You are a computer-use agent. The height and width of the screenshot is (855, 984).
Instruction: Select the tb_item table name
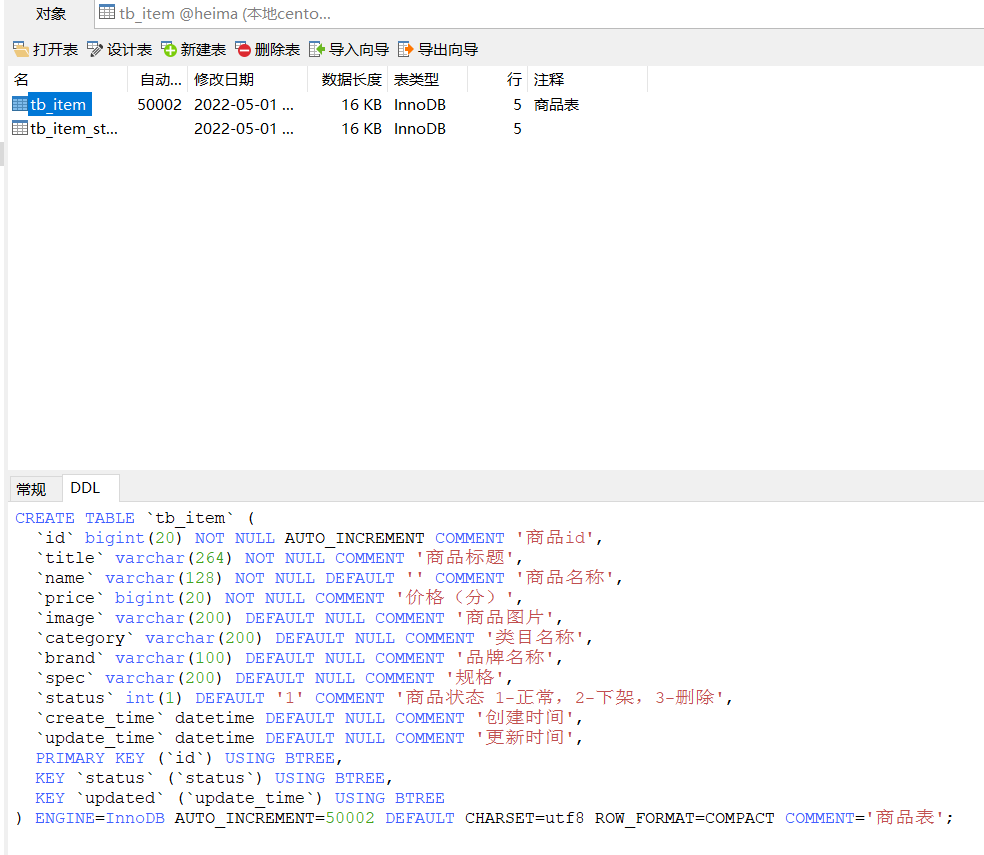pyautogui.click(x=58, y=104)
